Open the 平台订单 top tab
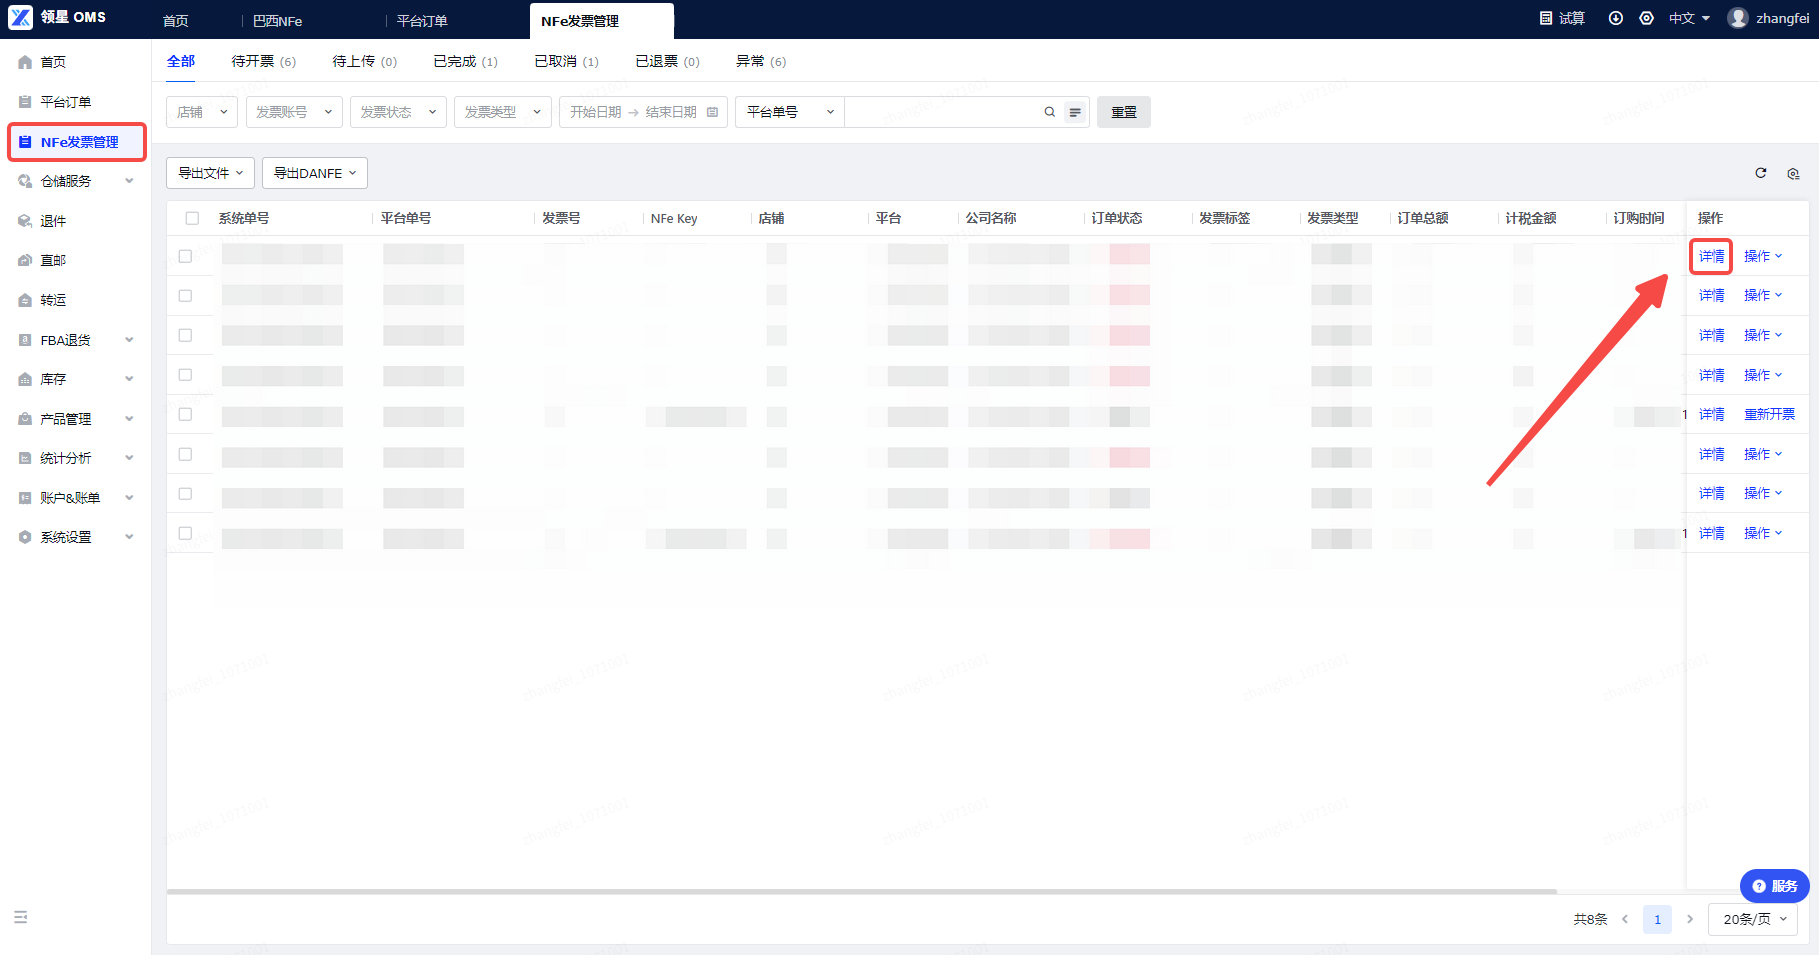Viewport: 1819px width, 955px height. click(422, 21)
